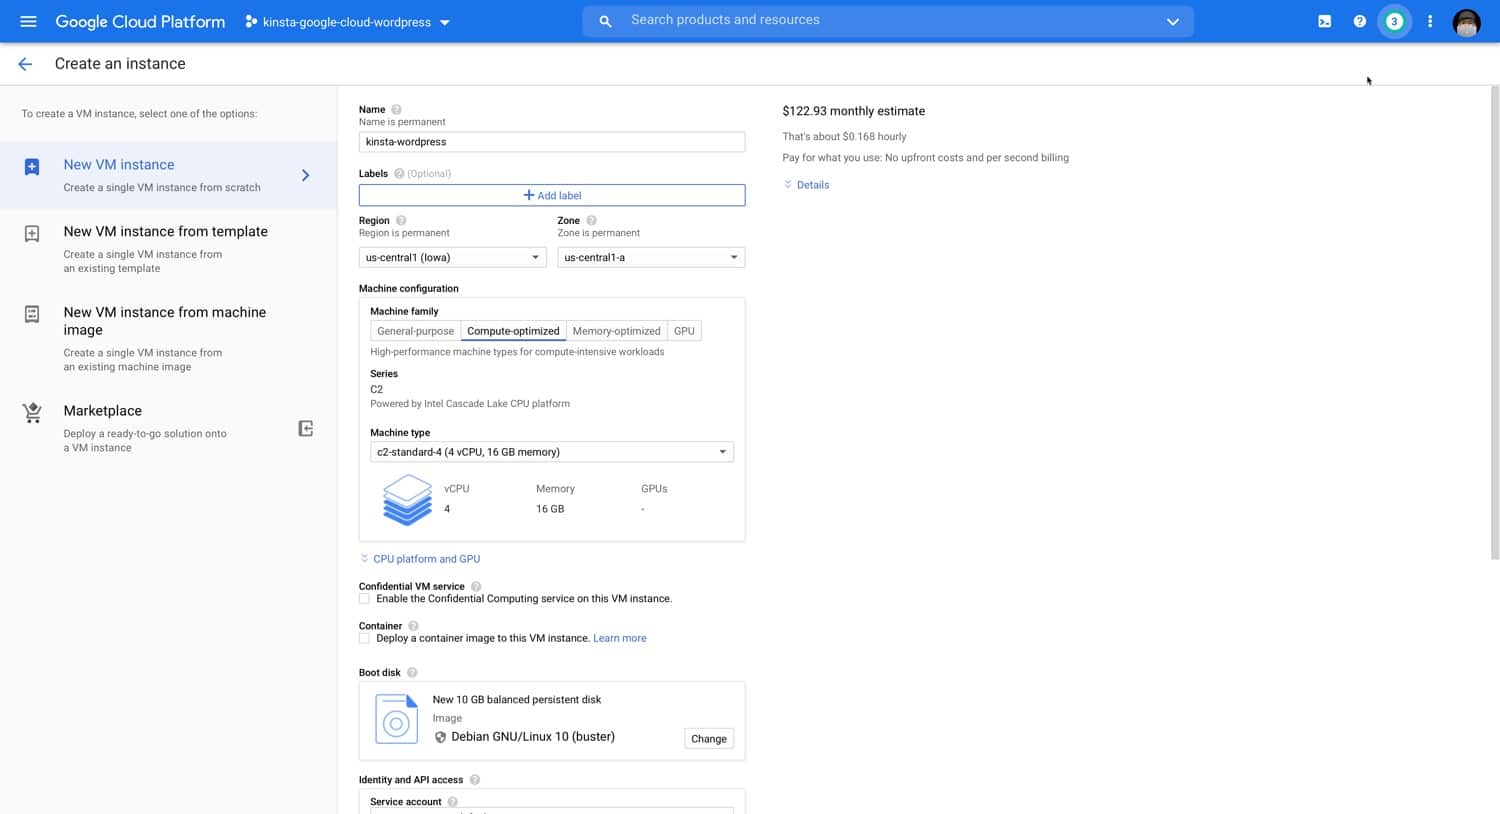Click the Google Cloud Platform logo
The image size is (1500, 814).
tap(139, 21)
